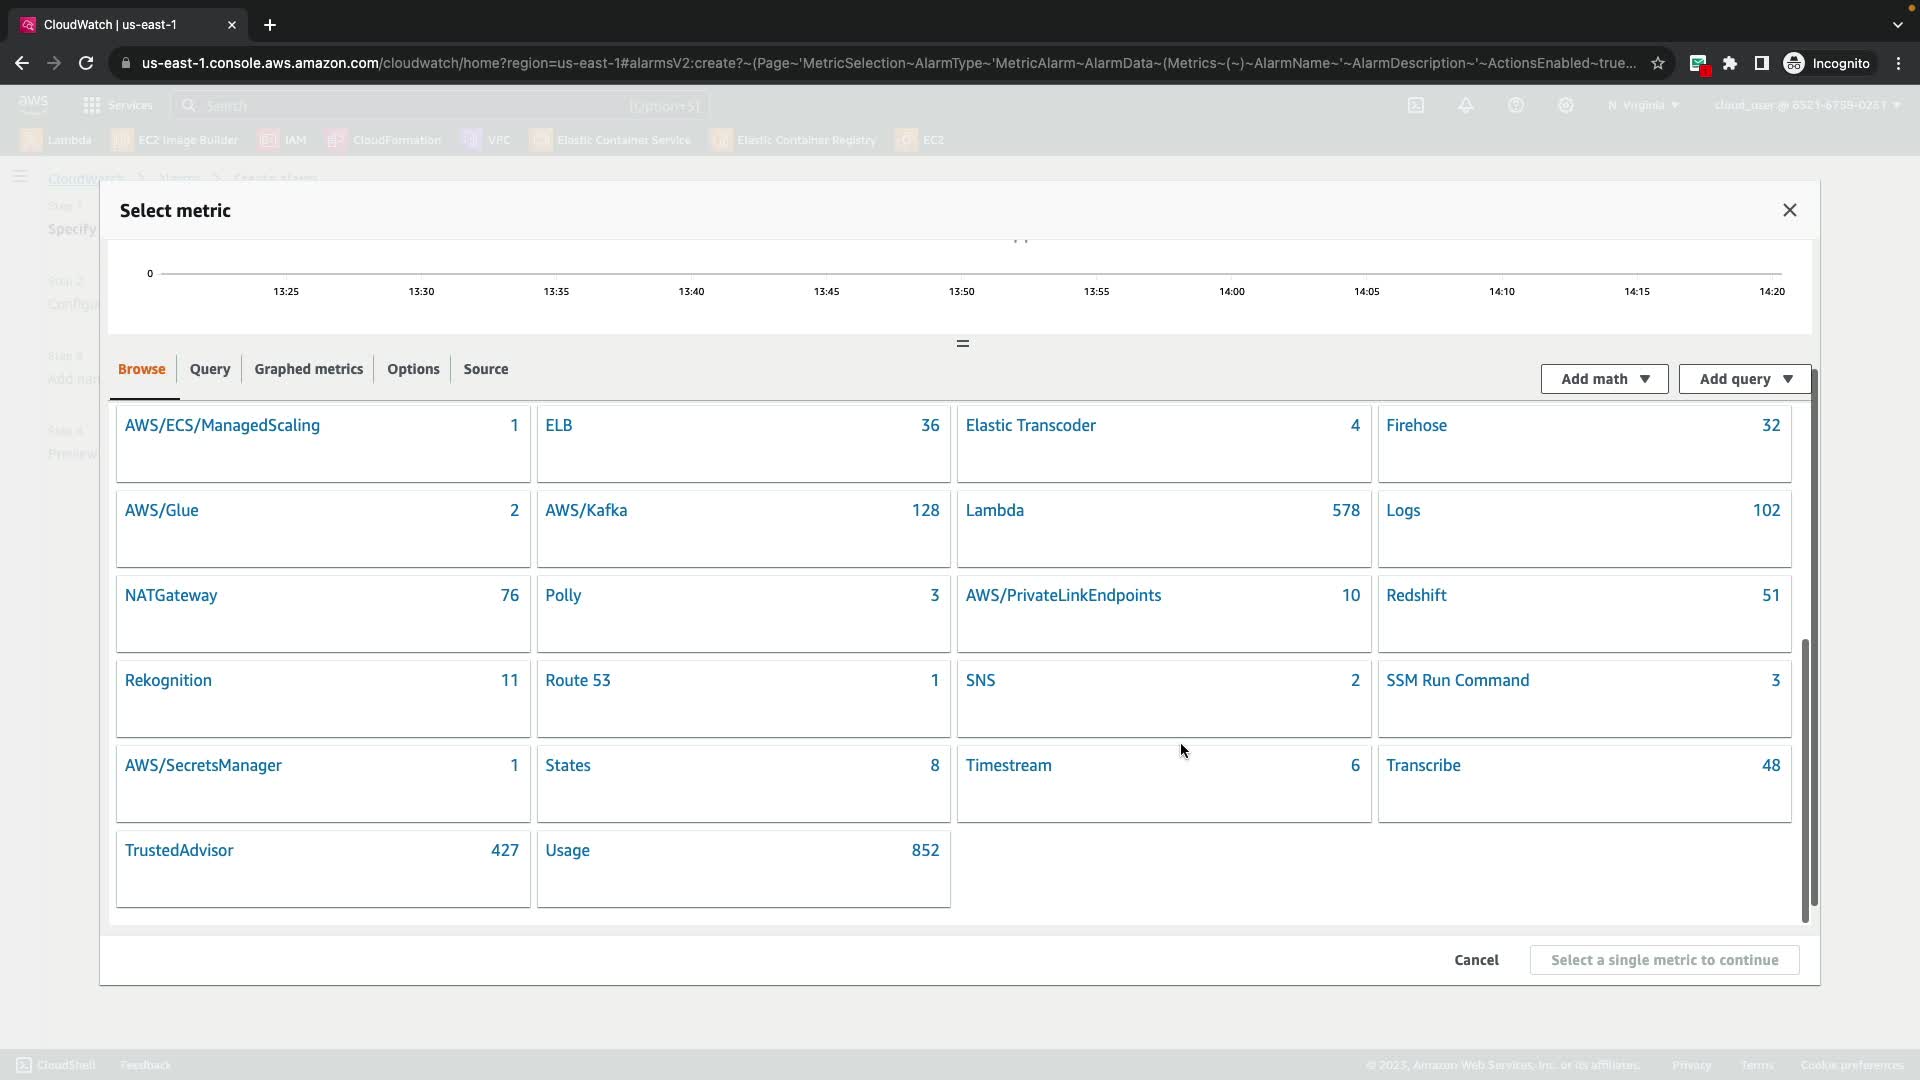Open the browser extensions puzzle icon
The height and width of the screenshot is (1080, 1920).
pyautogui.click(x=1730, y=63)
